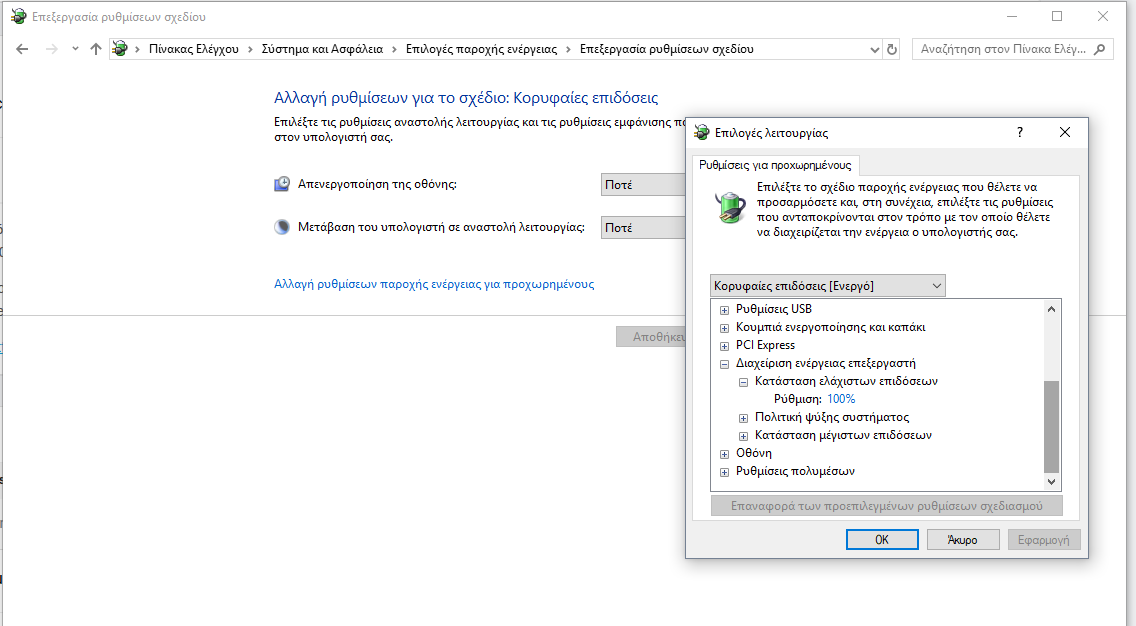The height and width of the screenshot is (626, 1136).
Task: Click the display turn-off monitor icon
Action: [282, 184]
